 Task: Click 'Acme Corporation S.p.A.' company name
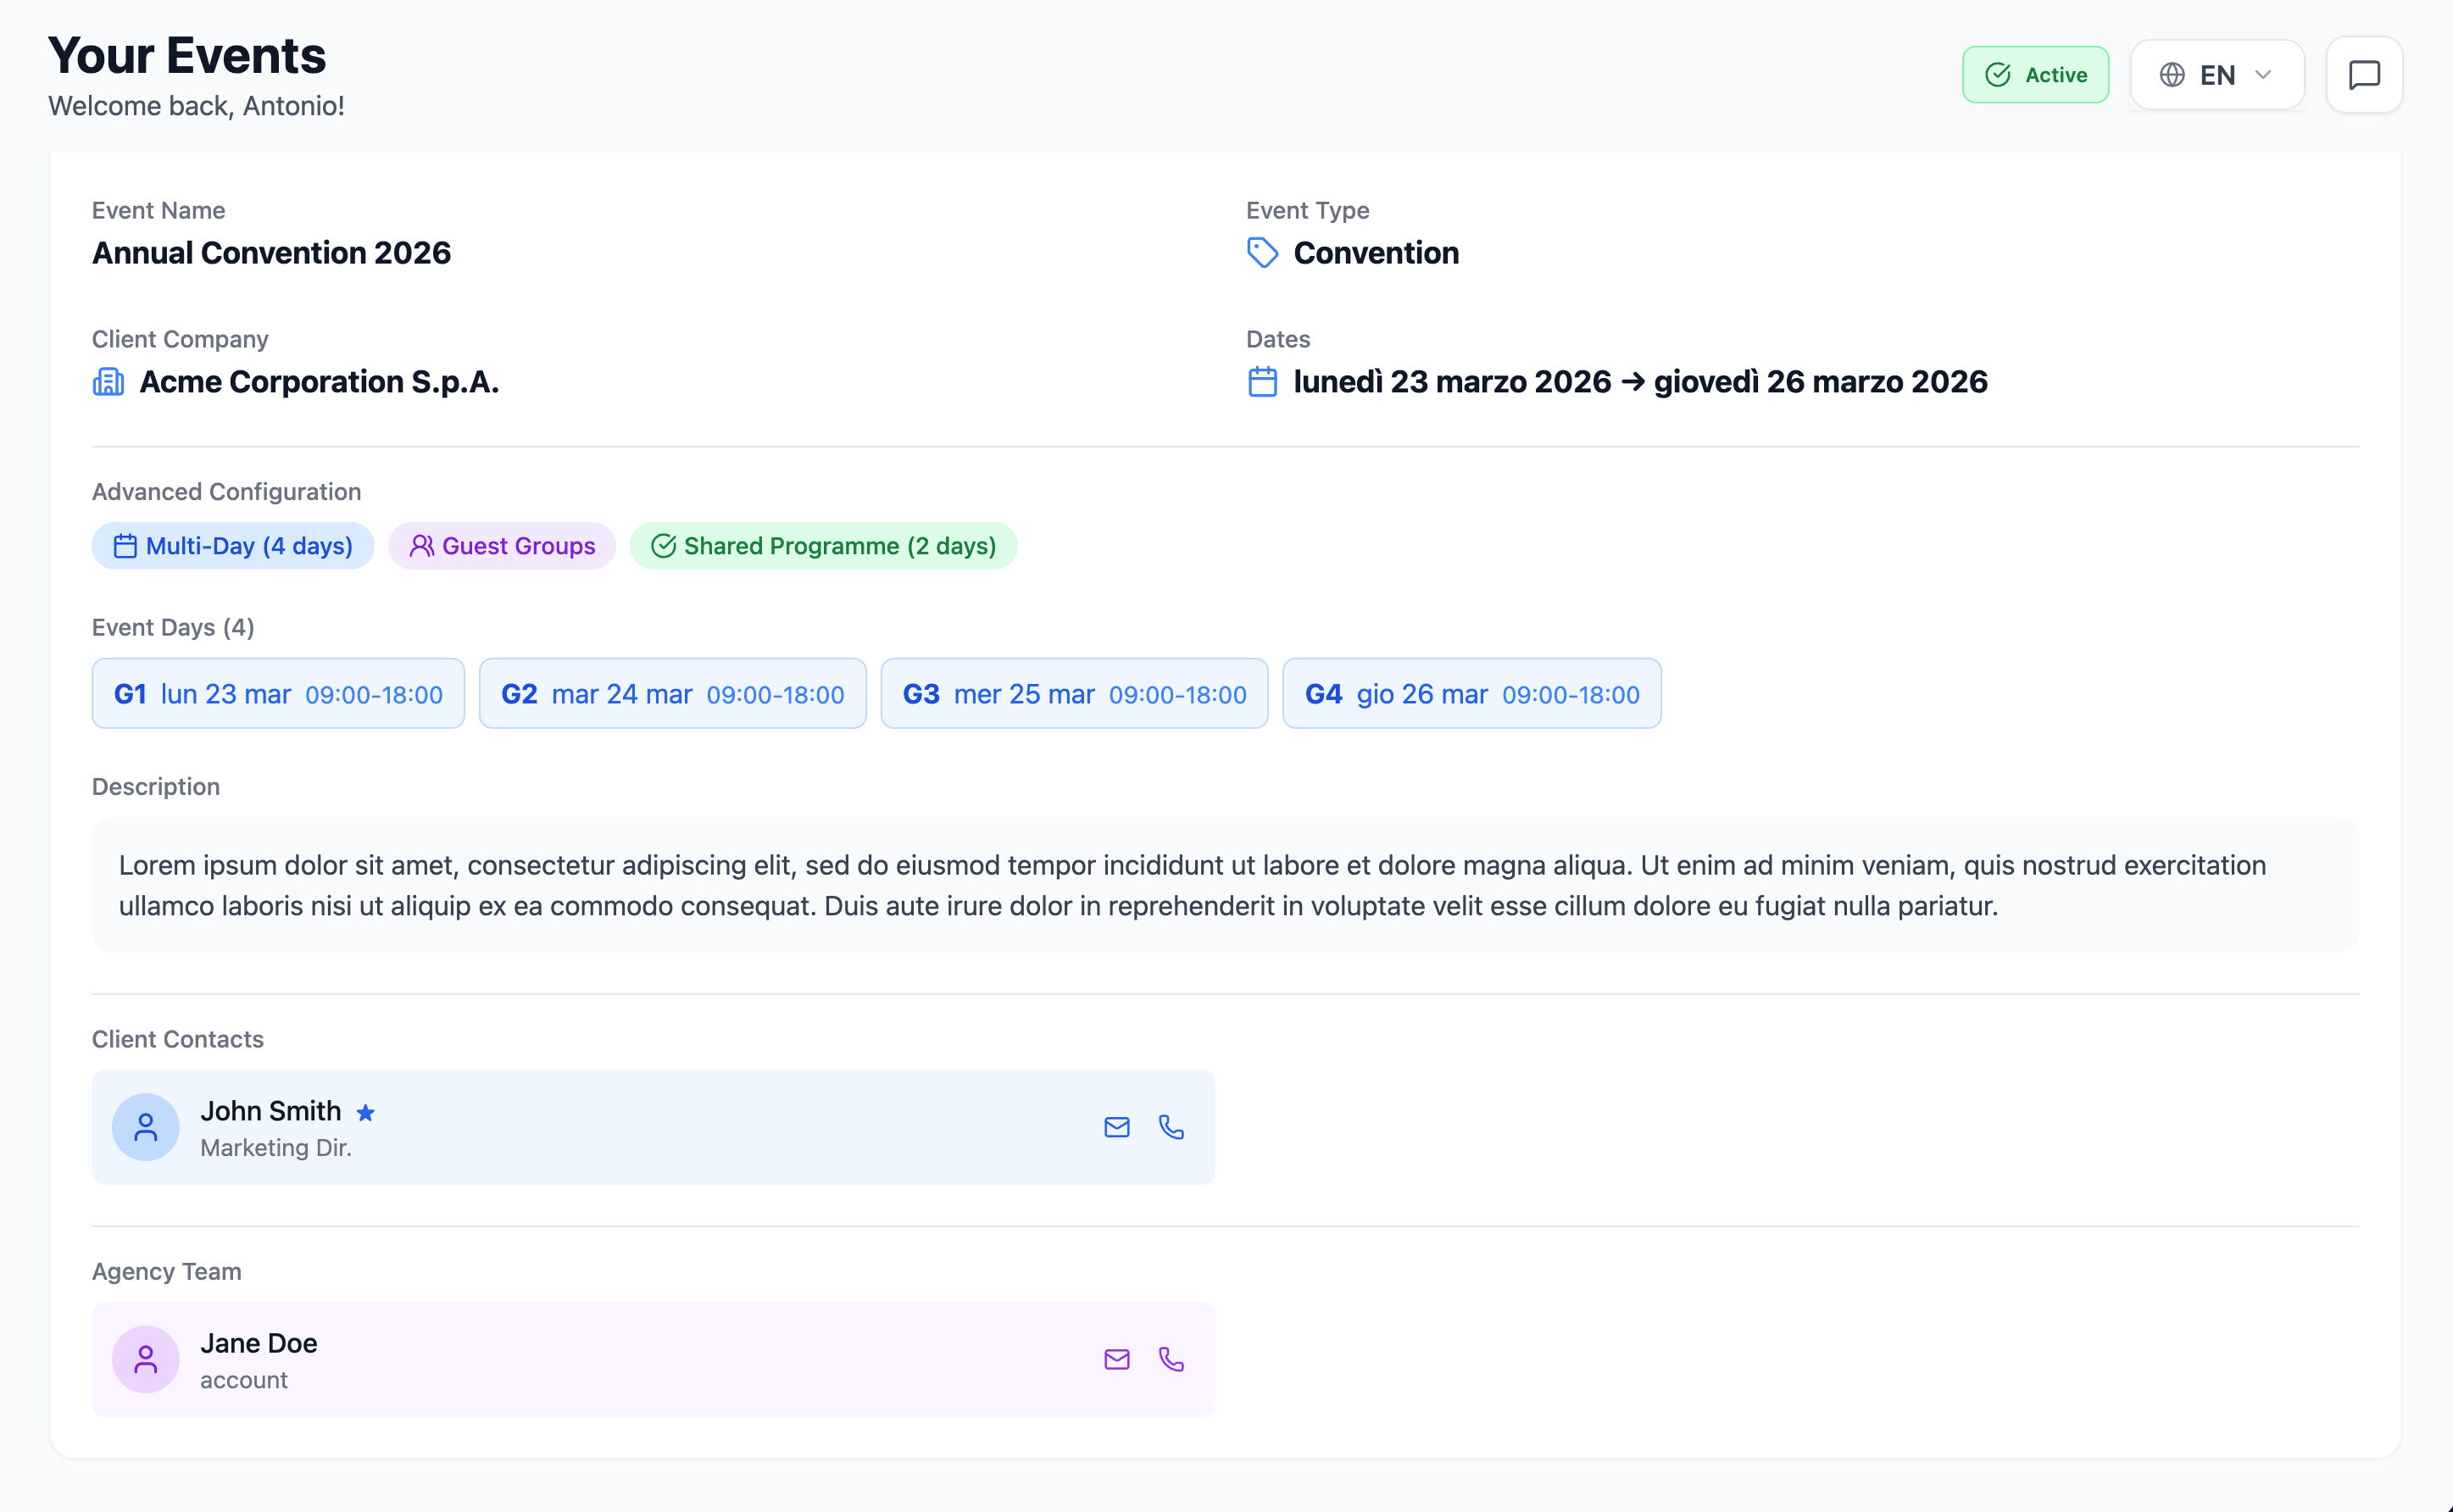point(319,382)
